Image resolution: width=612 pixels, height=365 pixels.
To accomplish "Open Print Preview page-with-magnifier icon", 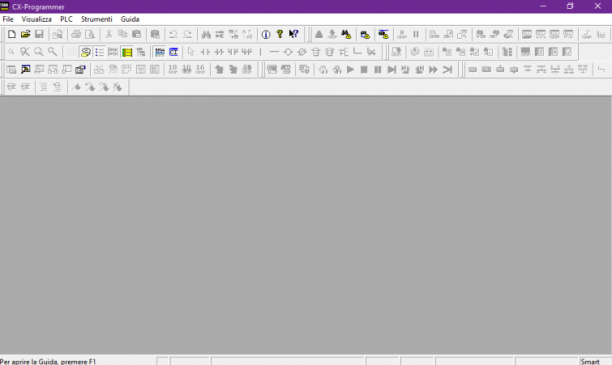I will pos(90,34).
